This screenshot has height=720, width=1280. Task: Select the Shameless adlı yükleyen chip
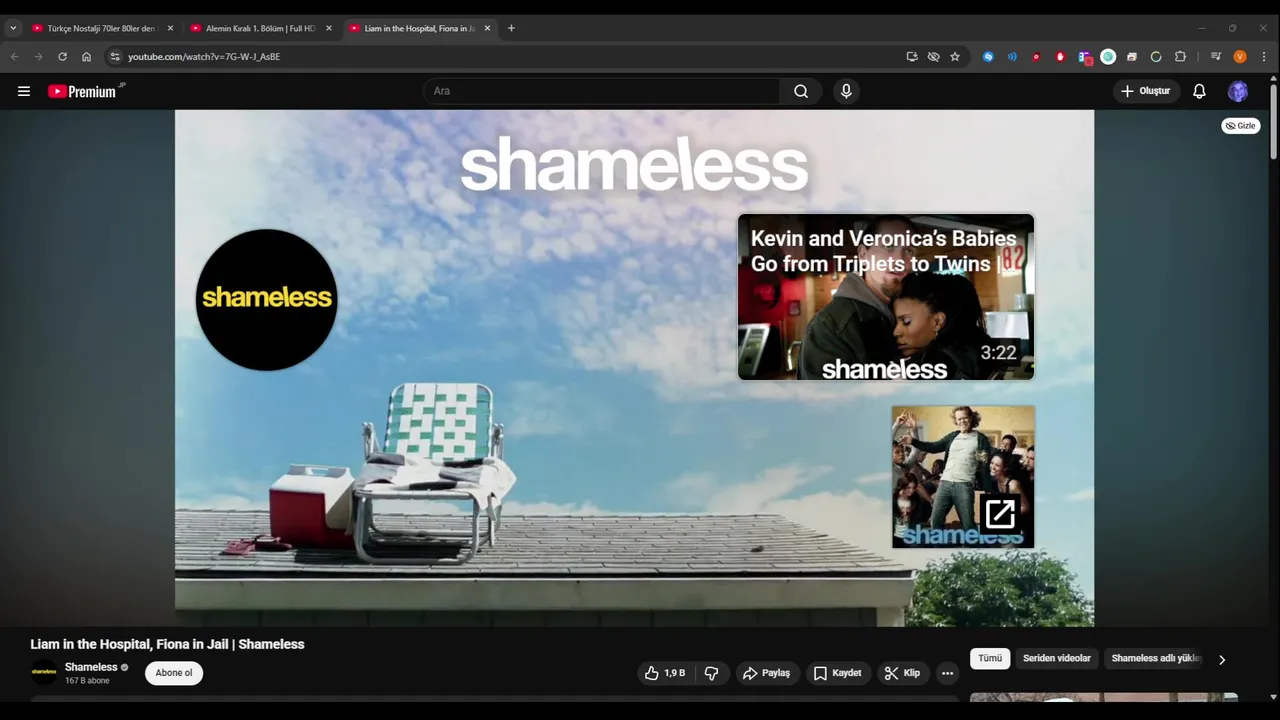(1156, 658)
